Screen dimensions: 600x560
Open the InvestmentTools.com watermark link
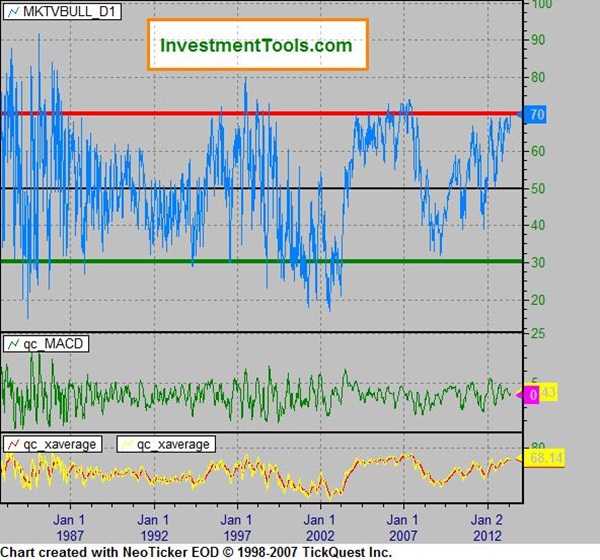(256, 45)
